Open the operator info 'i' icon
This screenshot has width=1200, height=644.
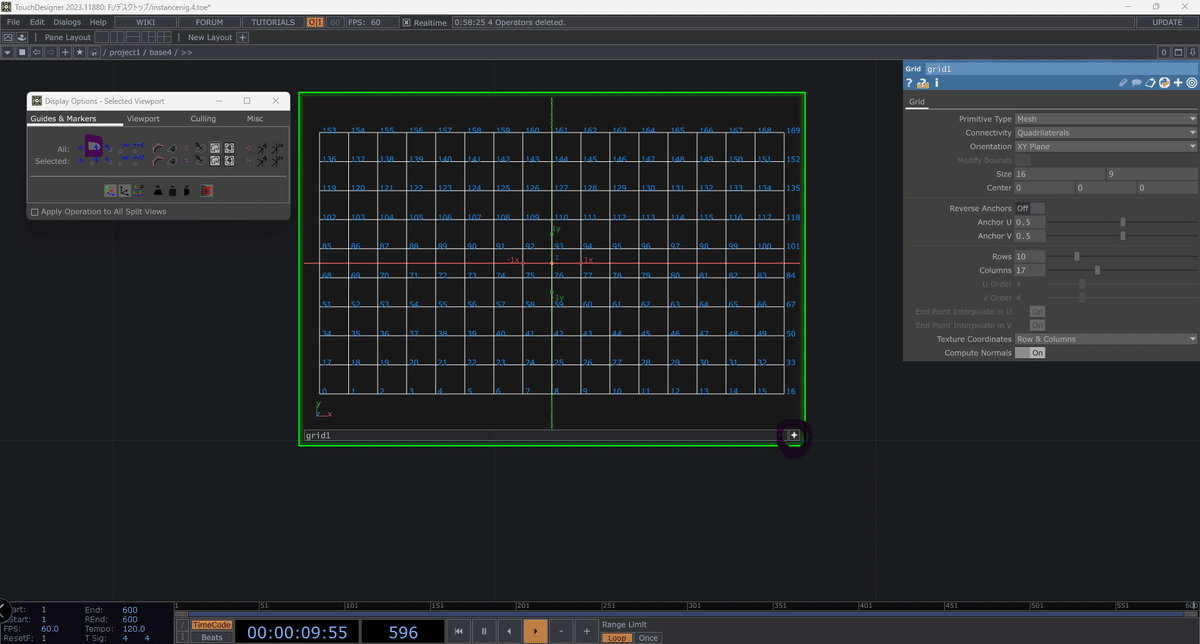tap(937, 83)
